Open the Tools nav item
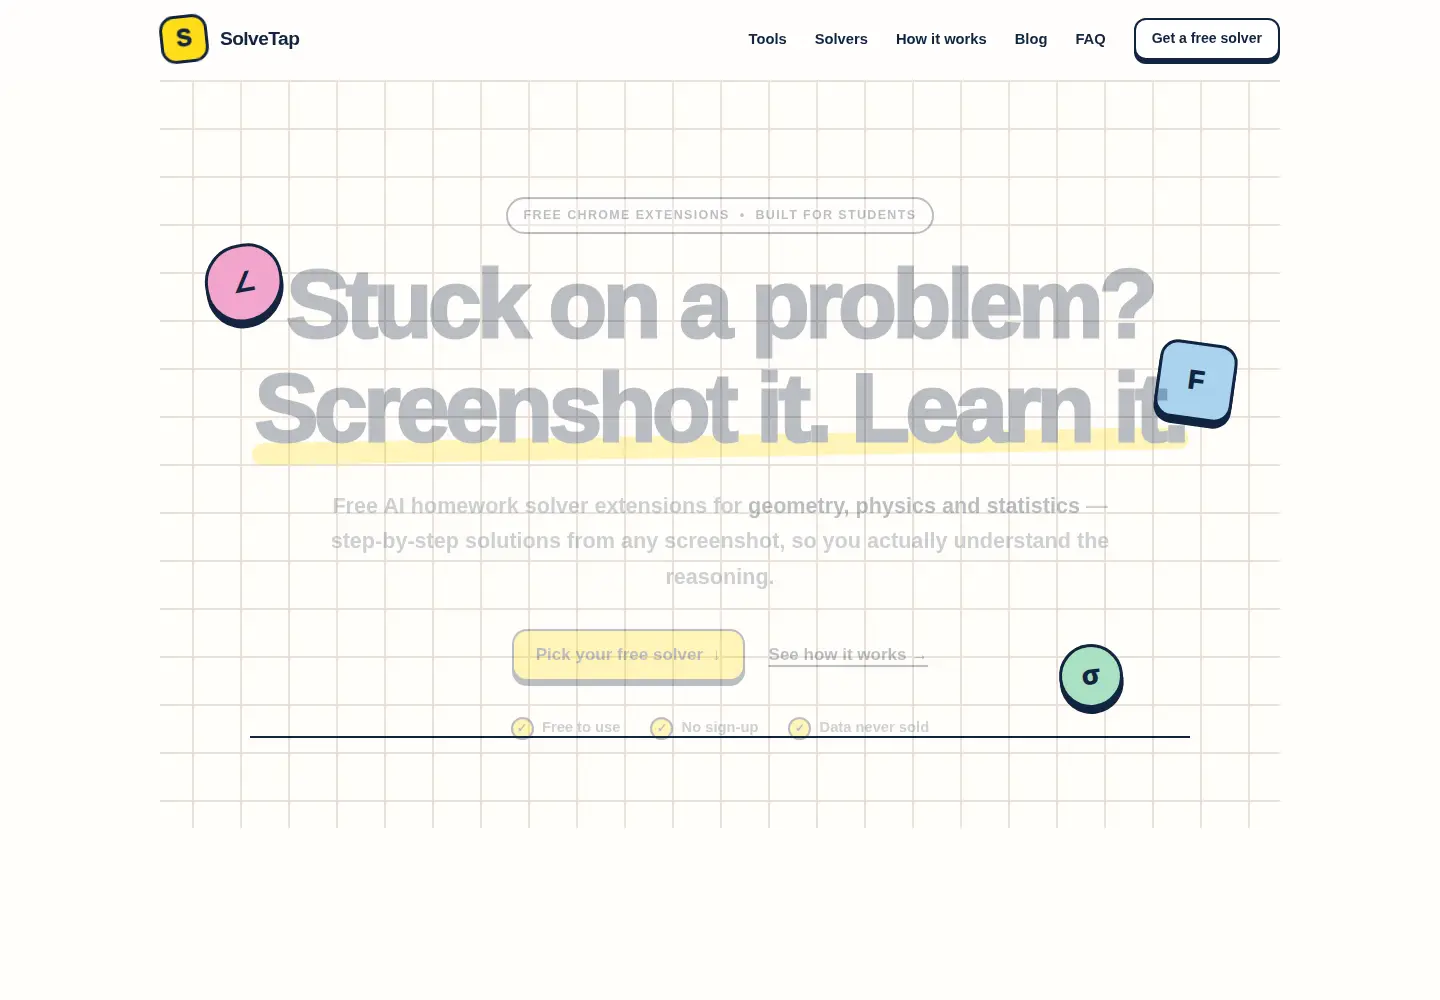Viewport: 1440px width, 1000px height. (x=767, y=39)
